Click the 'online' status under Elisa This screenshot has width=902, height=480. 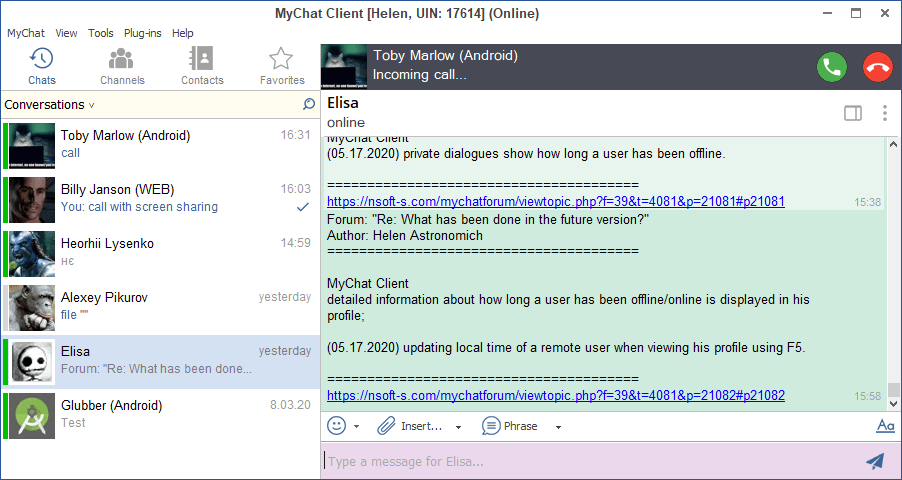(x=346, y=123)
